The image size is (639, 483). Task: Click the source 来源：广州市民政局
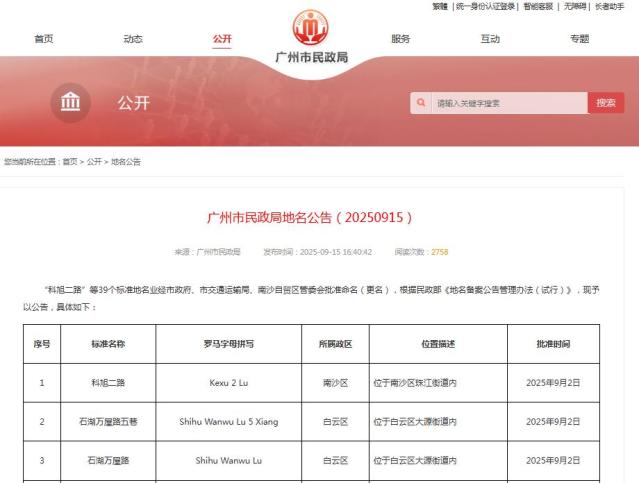tap(207, 252)
